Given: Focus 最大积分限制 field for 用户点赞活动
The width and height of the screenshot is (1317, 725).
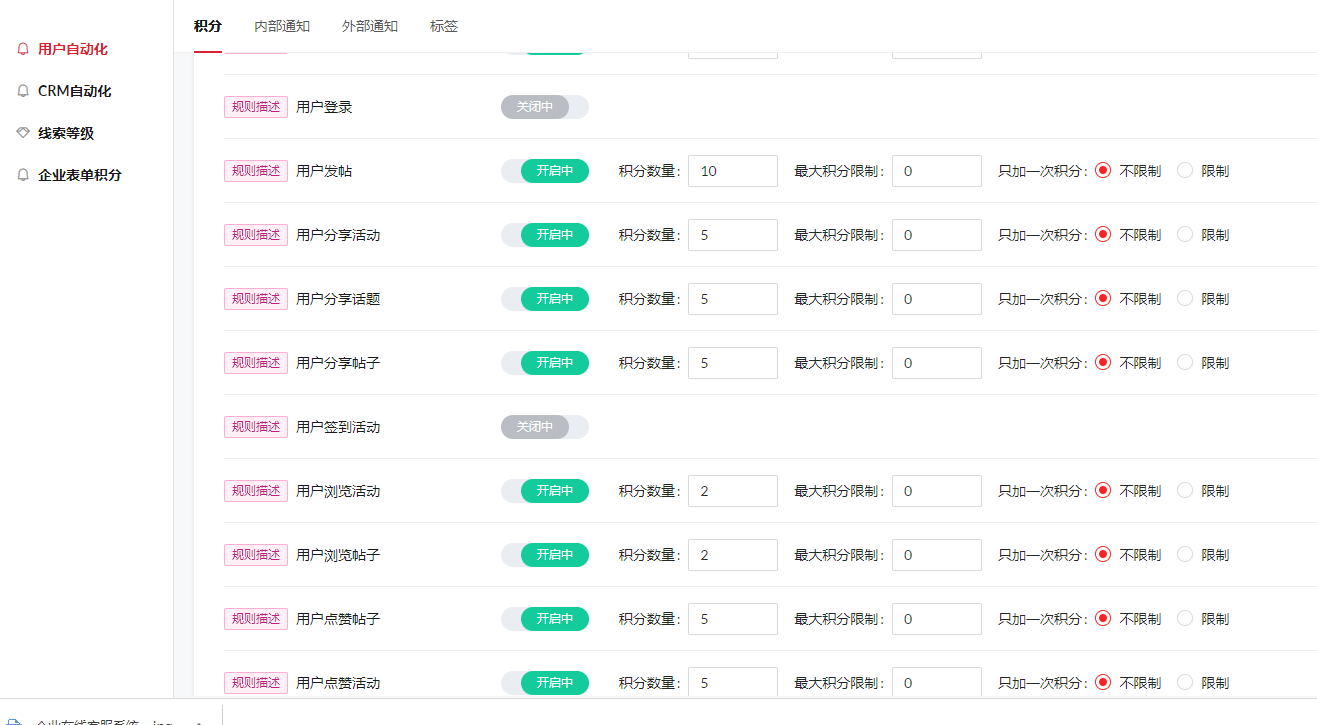Looking at the screenshot, I should click(937, 683).
